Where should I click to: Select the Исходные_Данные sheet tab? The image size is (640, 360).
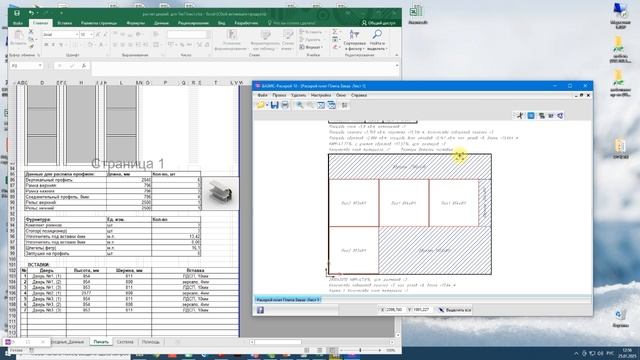pyautogui.click(x=68, y=342)
